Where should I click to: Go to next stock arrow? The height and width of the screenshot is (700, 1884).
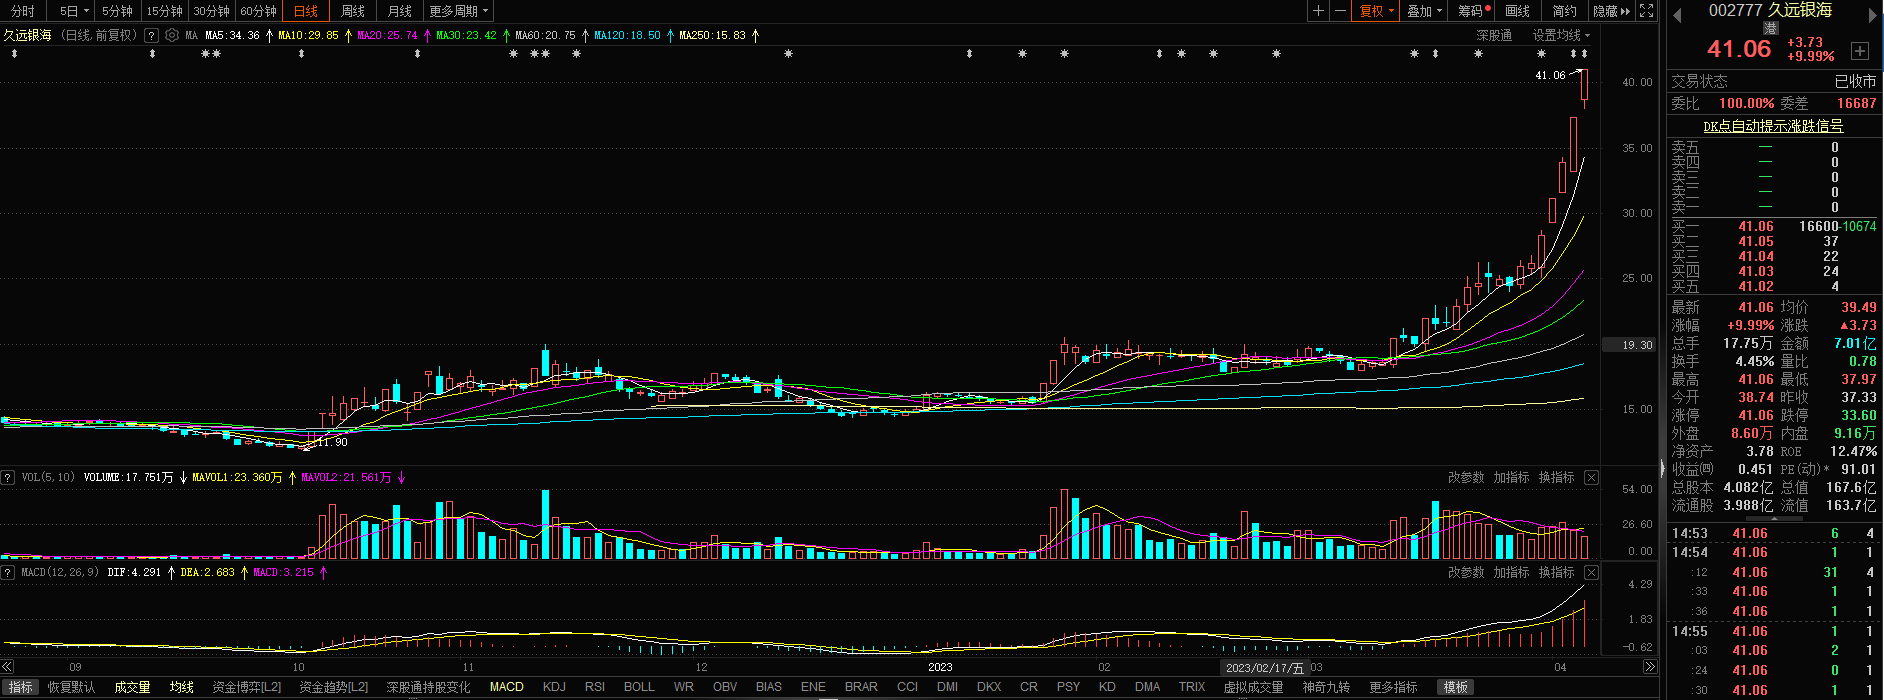1874,14
